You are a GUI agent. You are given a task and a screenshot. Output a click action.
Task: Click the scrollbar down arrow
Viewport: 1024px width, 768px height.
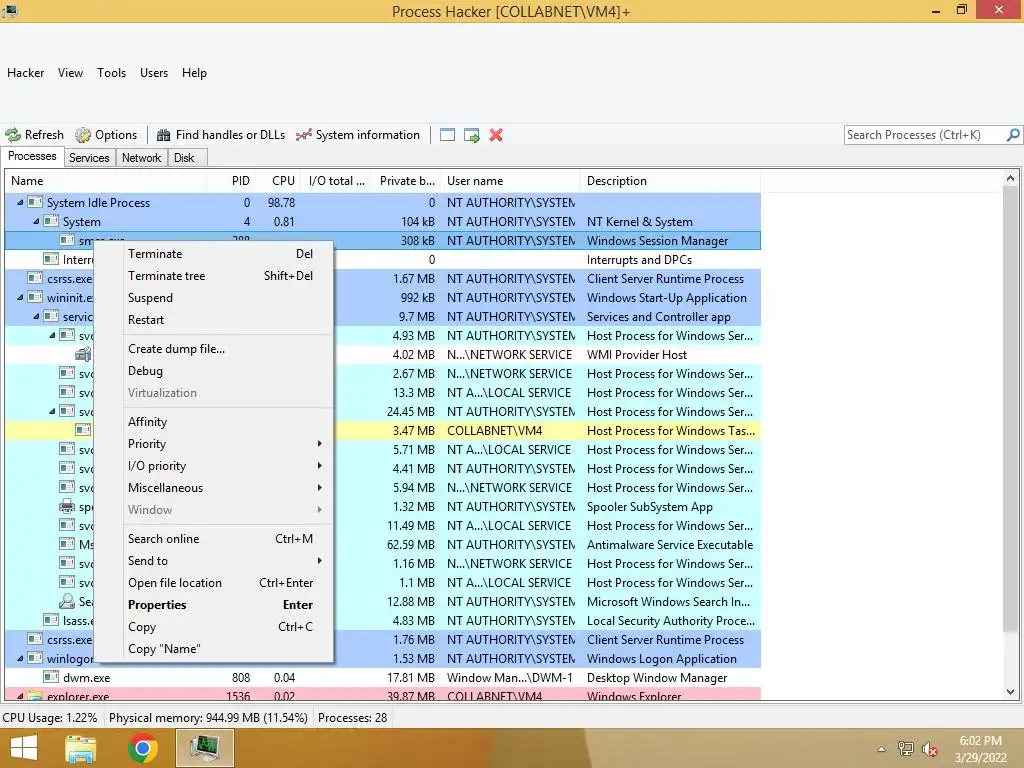pos(1010,692)
